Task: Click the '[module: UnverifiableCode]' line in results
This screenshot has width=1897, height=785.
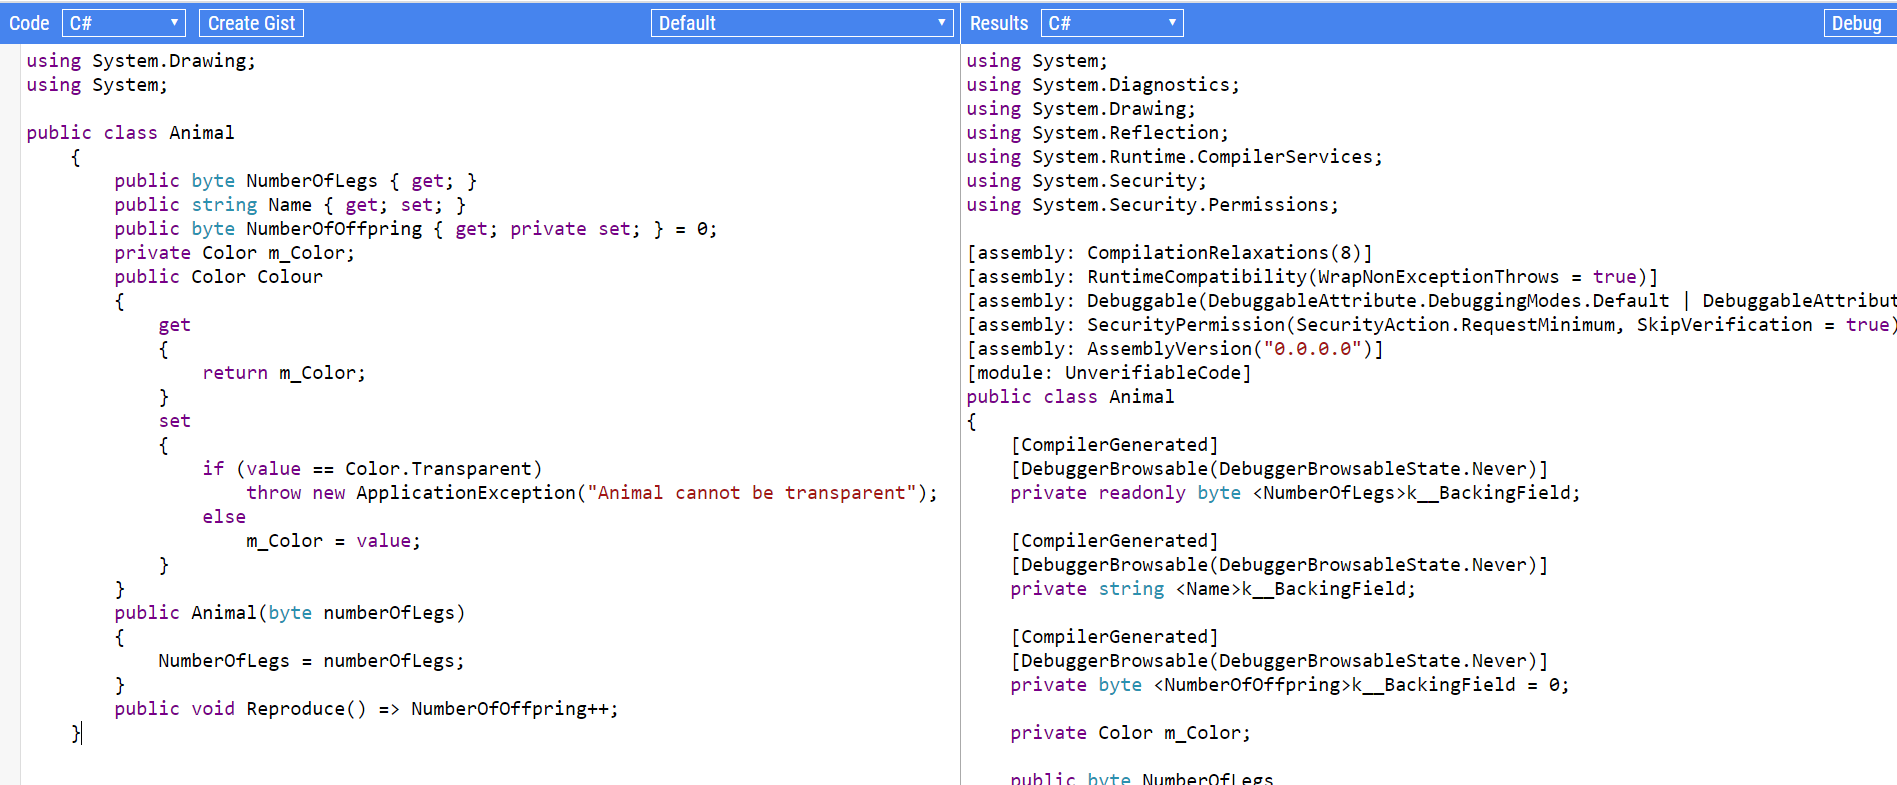Action: (x=1108, y=373)
